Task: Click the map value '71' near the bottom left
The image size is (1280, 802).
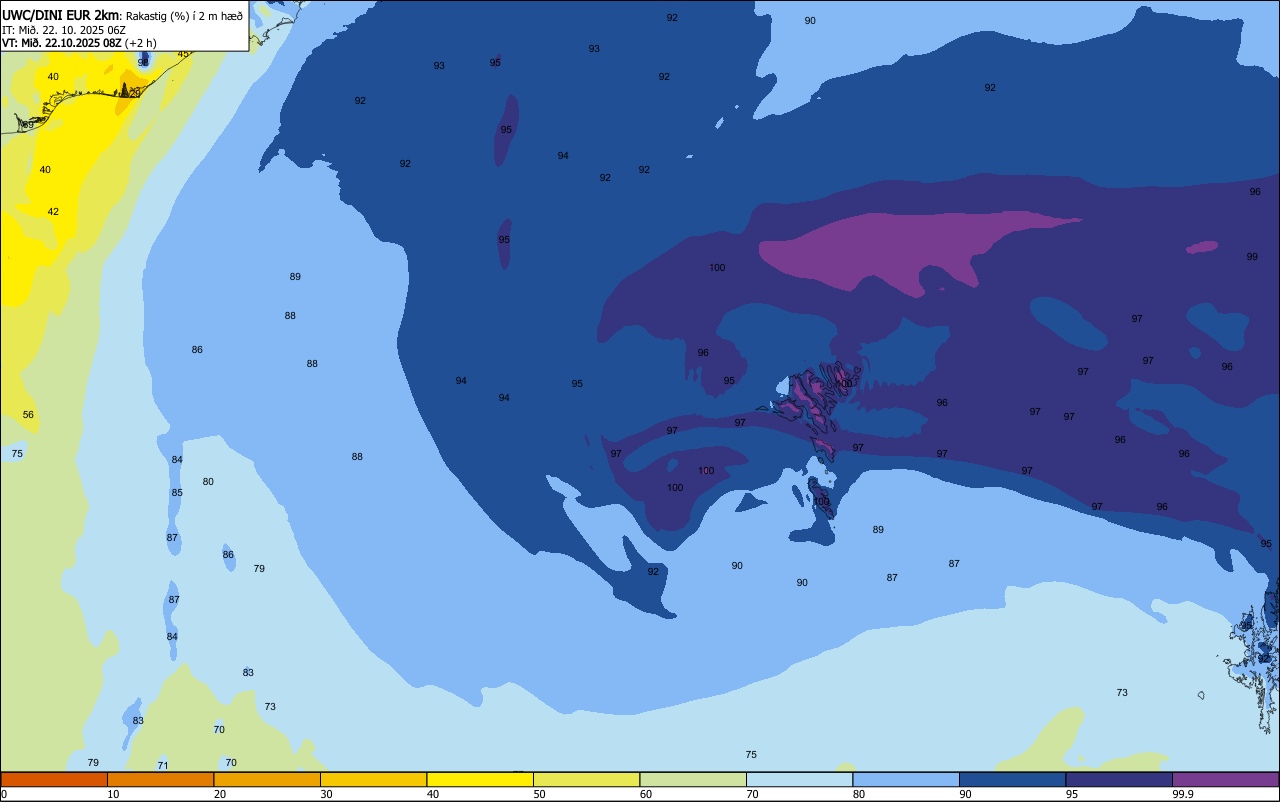Action: click(x=163, y=765)
